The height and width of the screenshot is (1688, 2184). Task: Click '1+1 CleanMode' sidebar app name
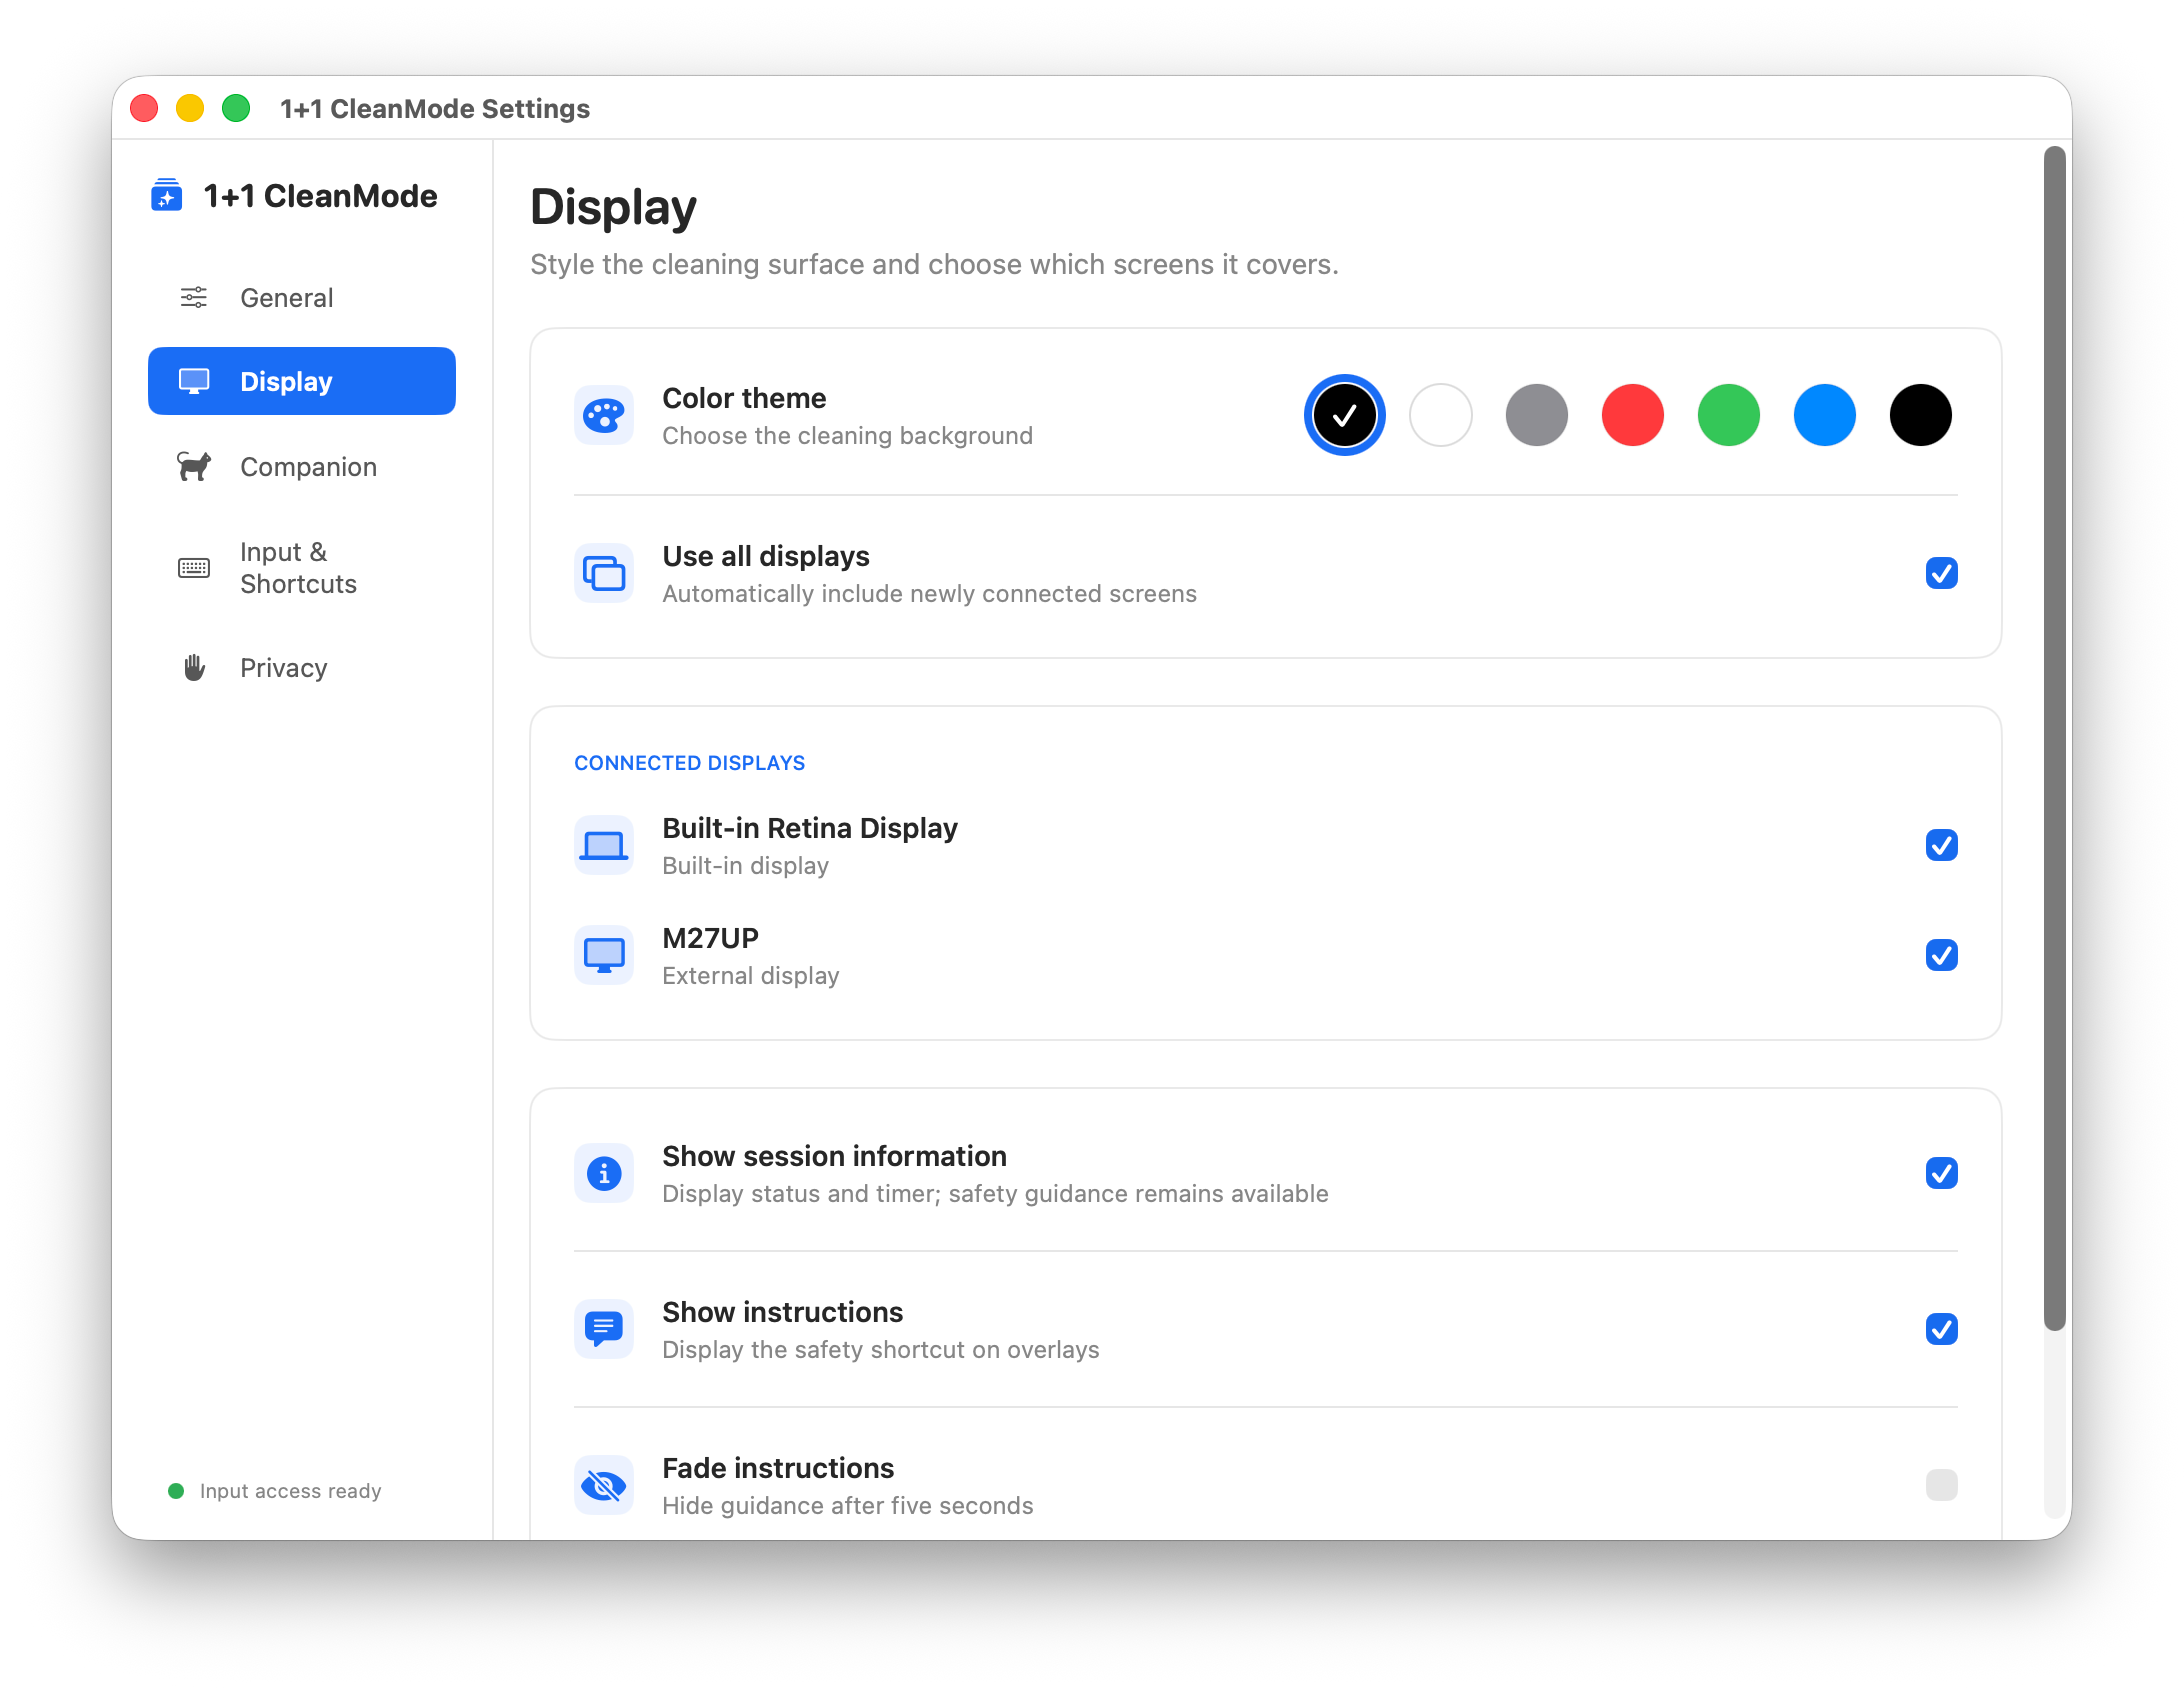coord(320,196)
